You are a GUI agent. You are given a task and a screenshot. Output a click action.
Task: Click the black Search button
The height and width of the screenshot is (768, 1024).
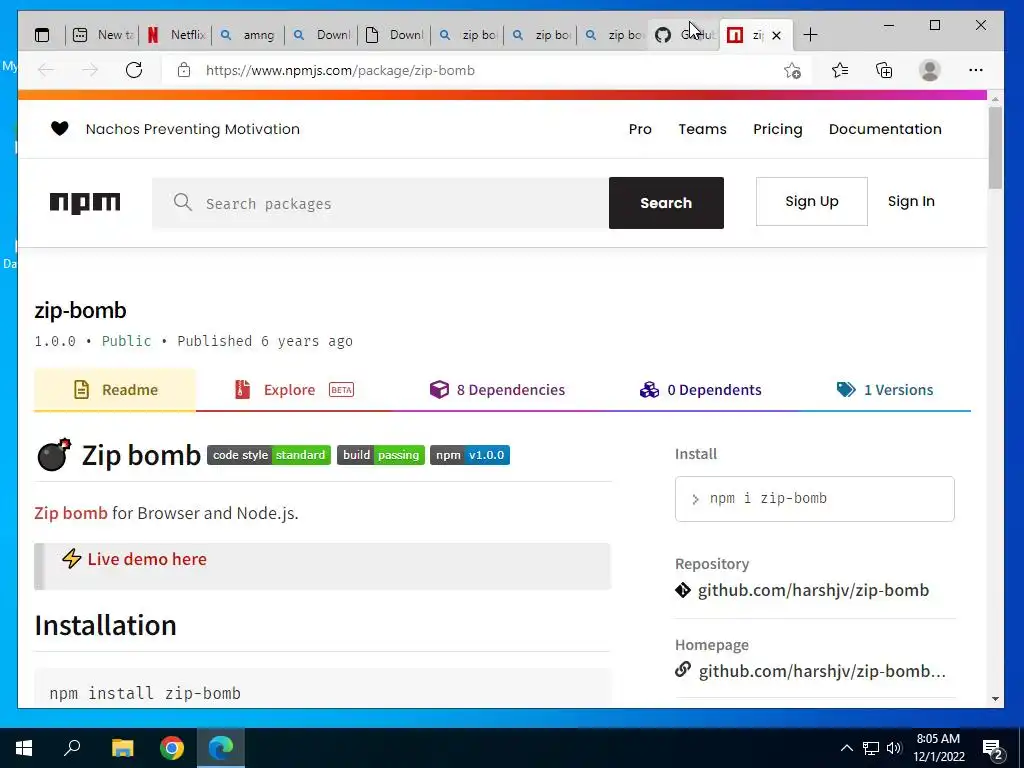(666, 203)
